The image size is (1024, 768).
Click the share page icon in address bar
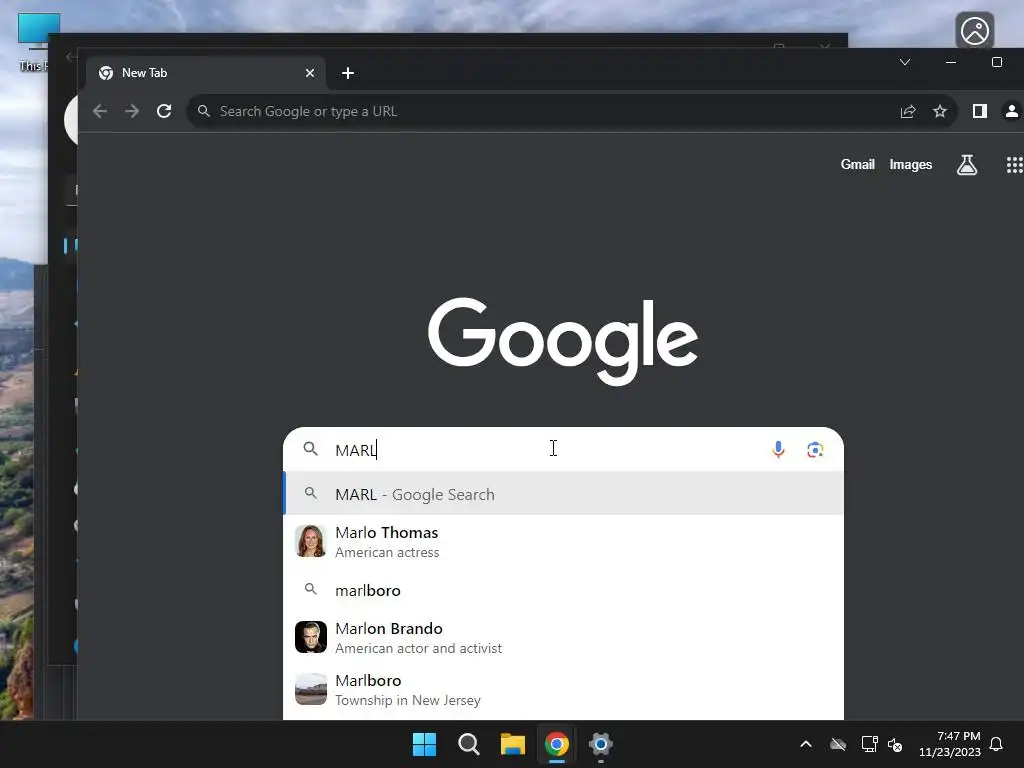click(x=908, y=112)
